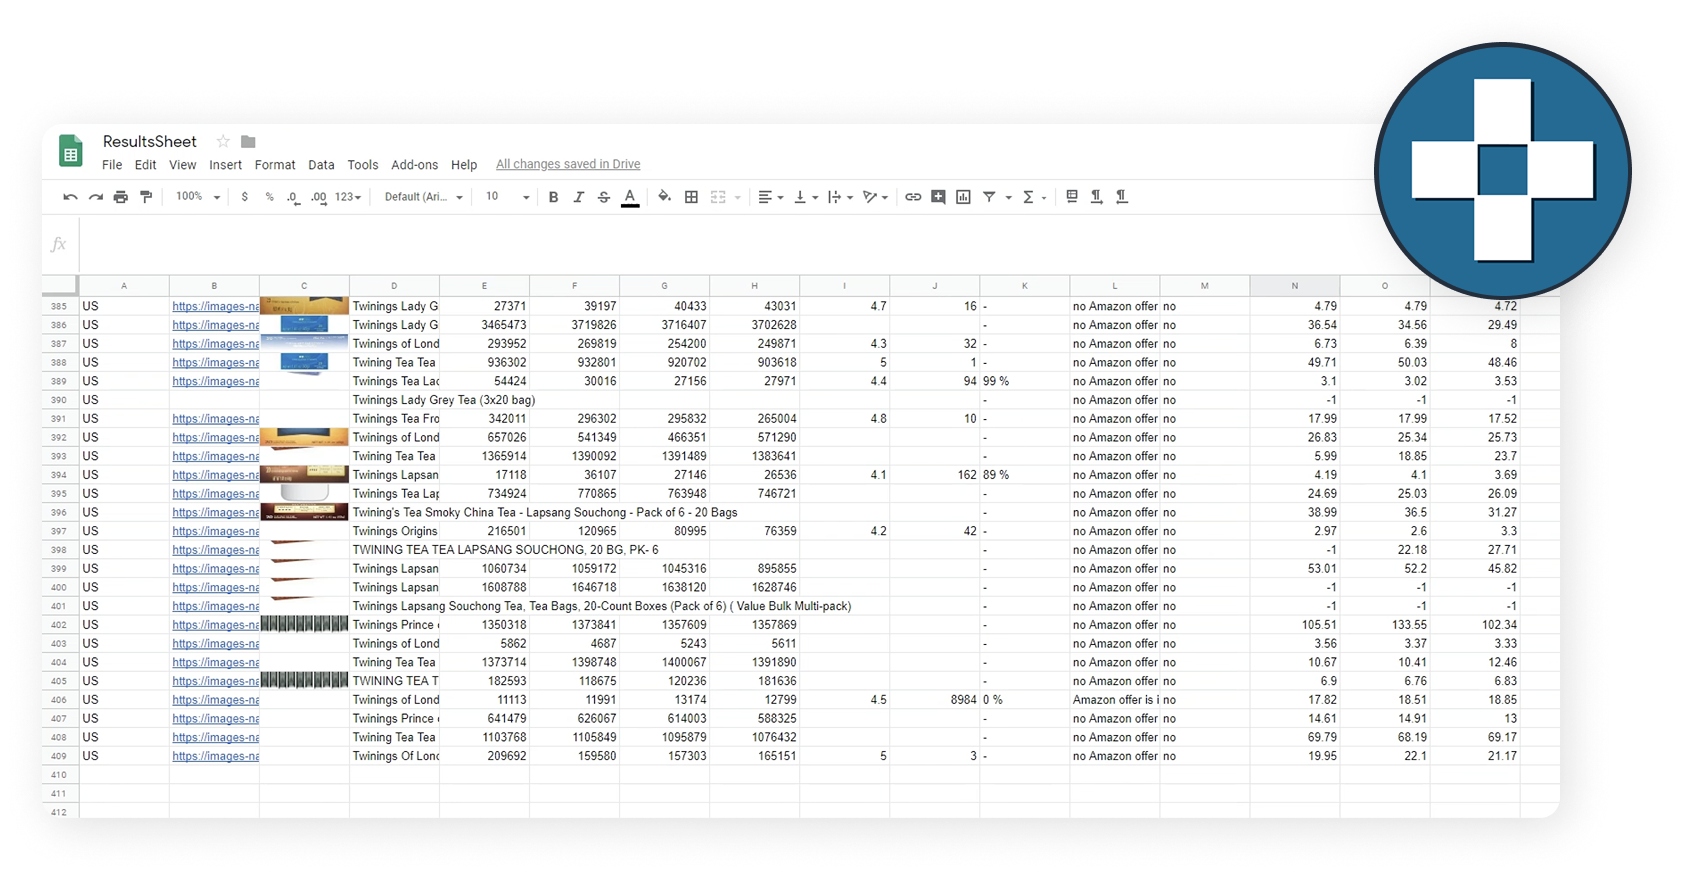Screen dimensions: 1690x876
Task: Undo the last action
Action: coord(70,197)
